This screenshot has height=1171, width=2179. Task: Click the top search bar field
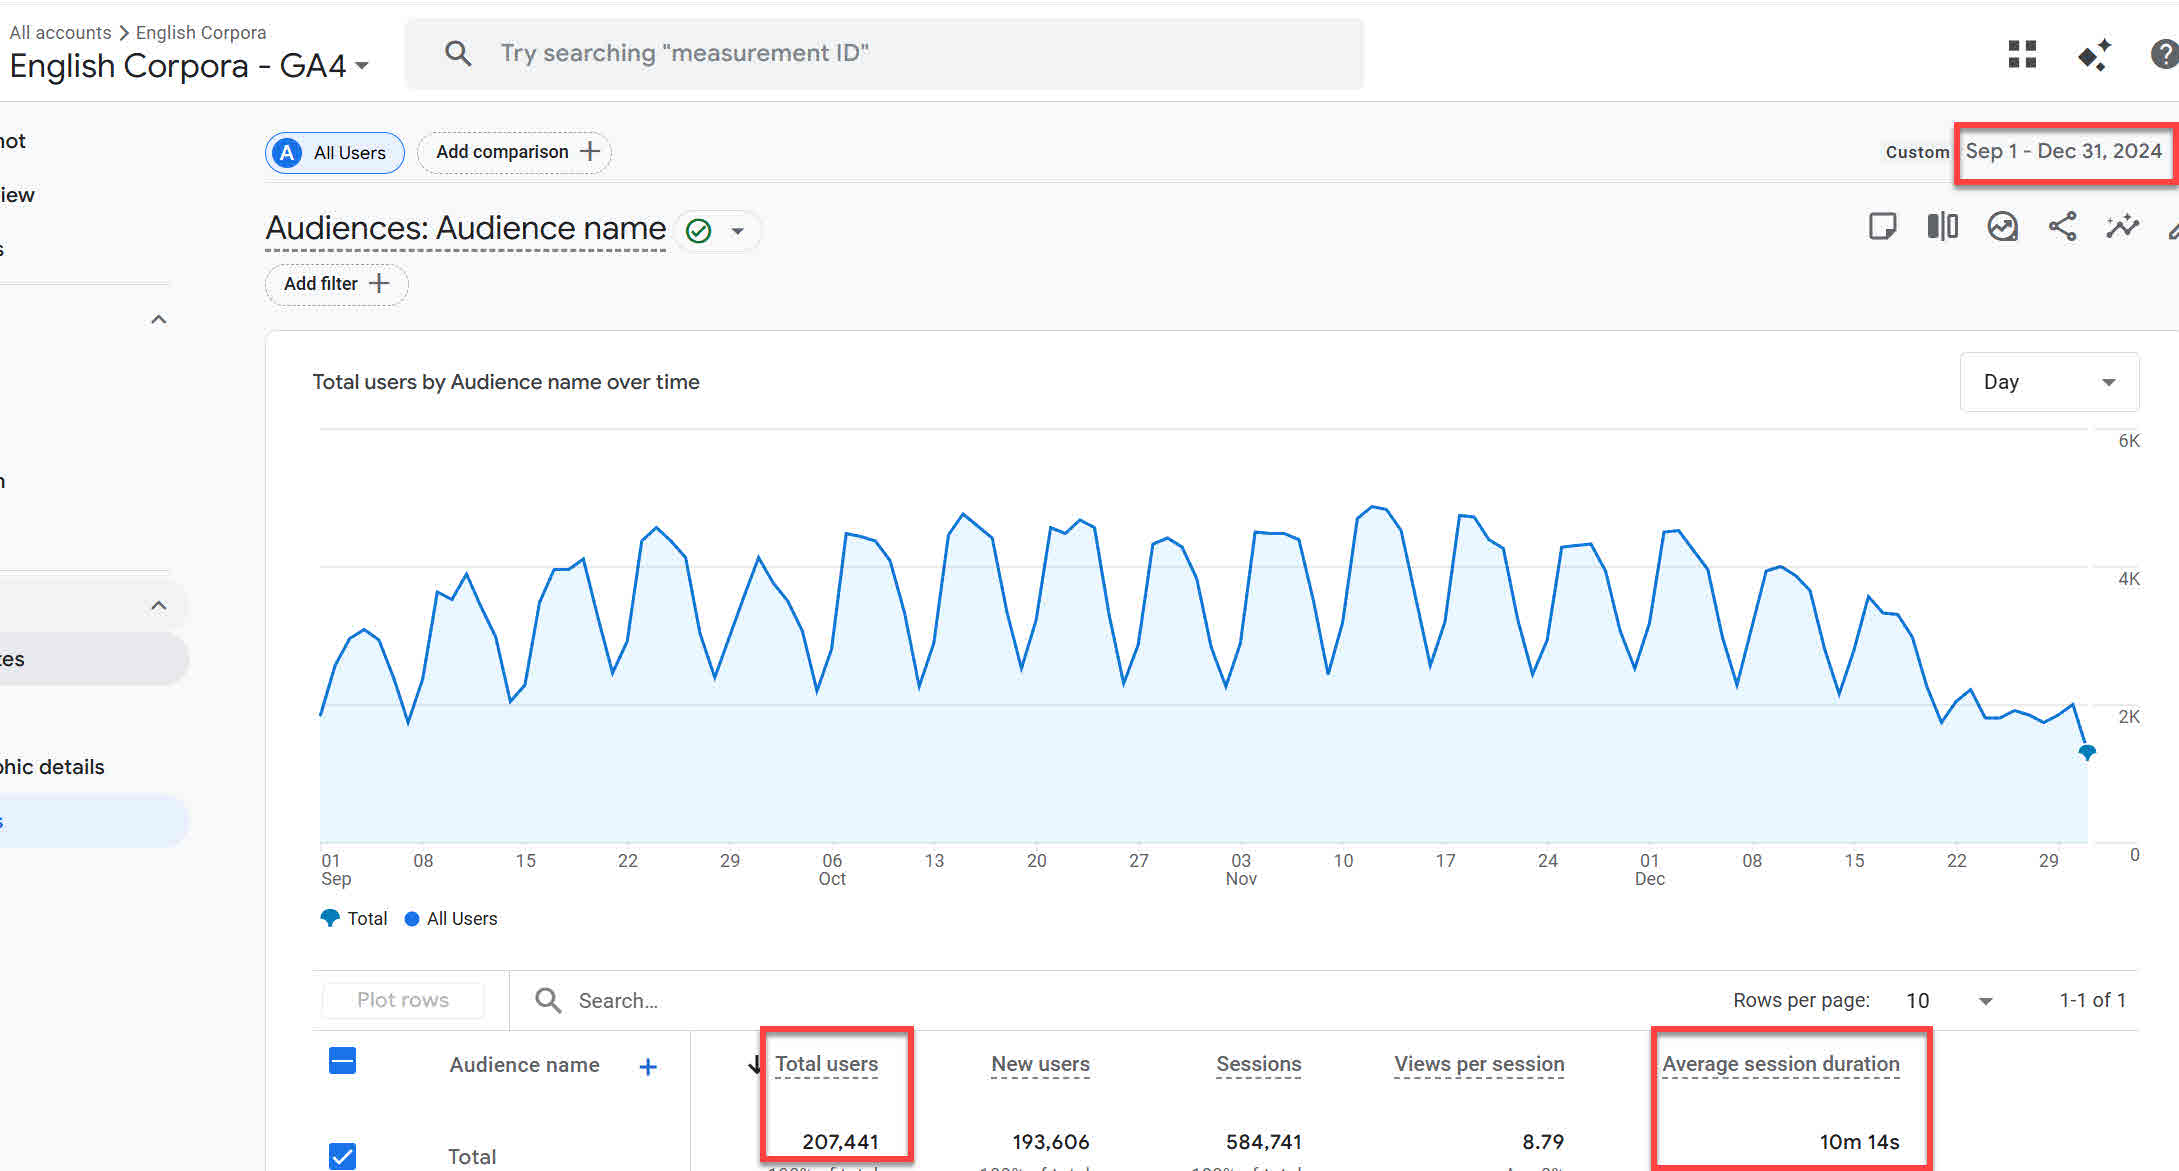[884, 54]
